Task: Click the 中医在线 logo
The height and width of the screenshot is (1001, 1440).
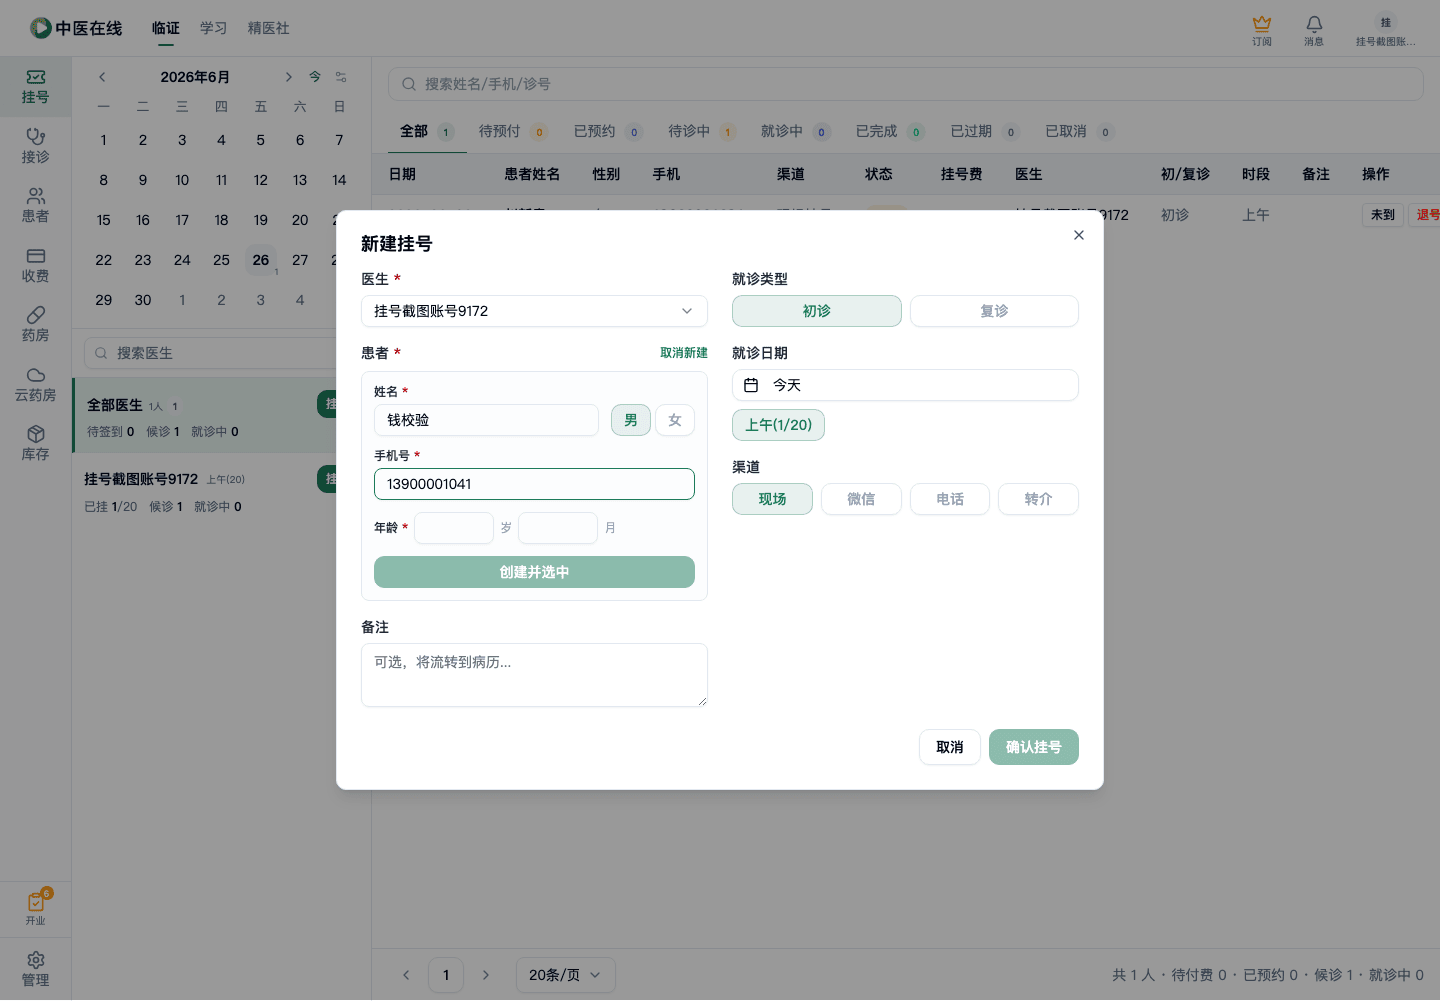Action: tap(76, 28)
